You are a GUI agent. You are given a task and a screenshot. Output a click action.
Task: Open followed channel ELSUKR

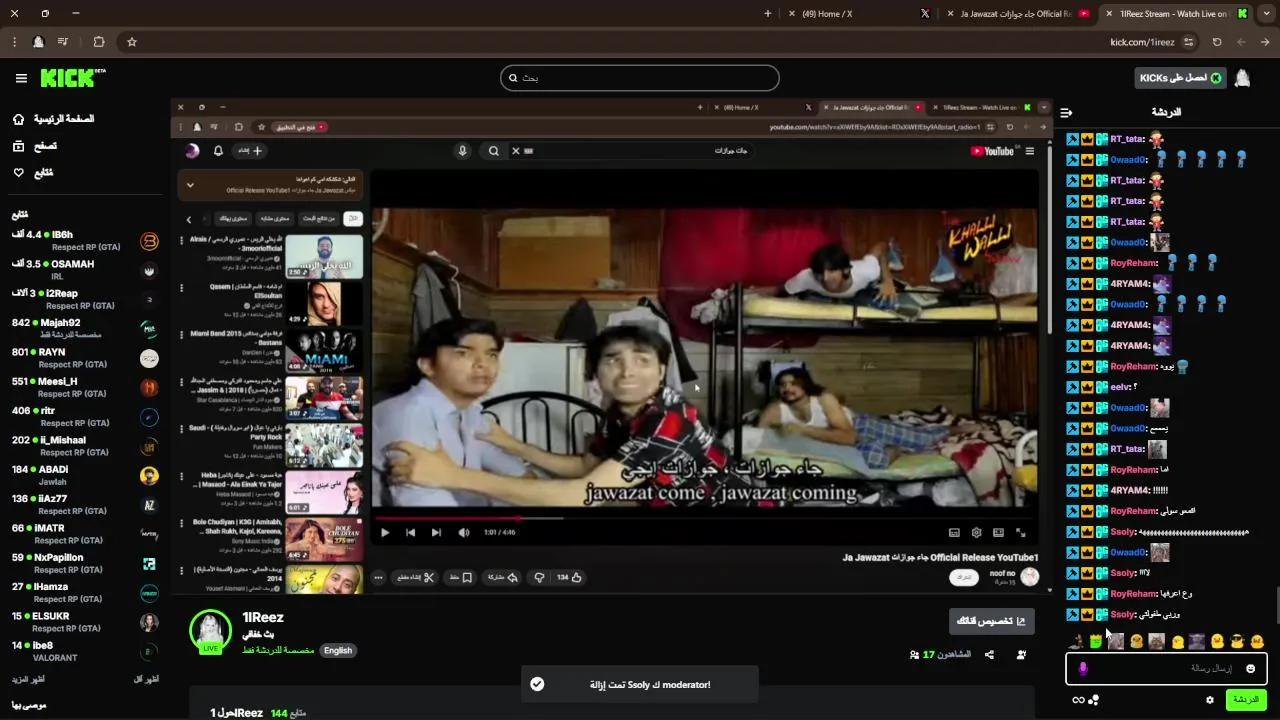click(x=84, y=622)
